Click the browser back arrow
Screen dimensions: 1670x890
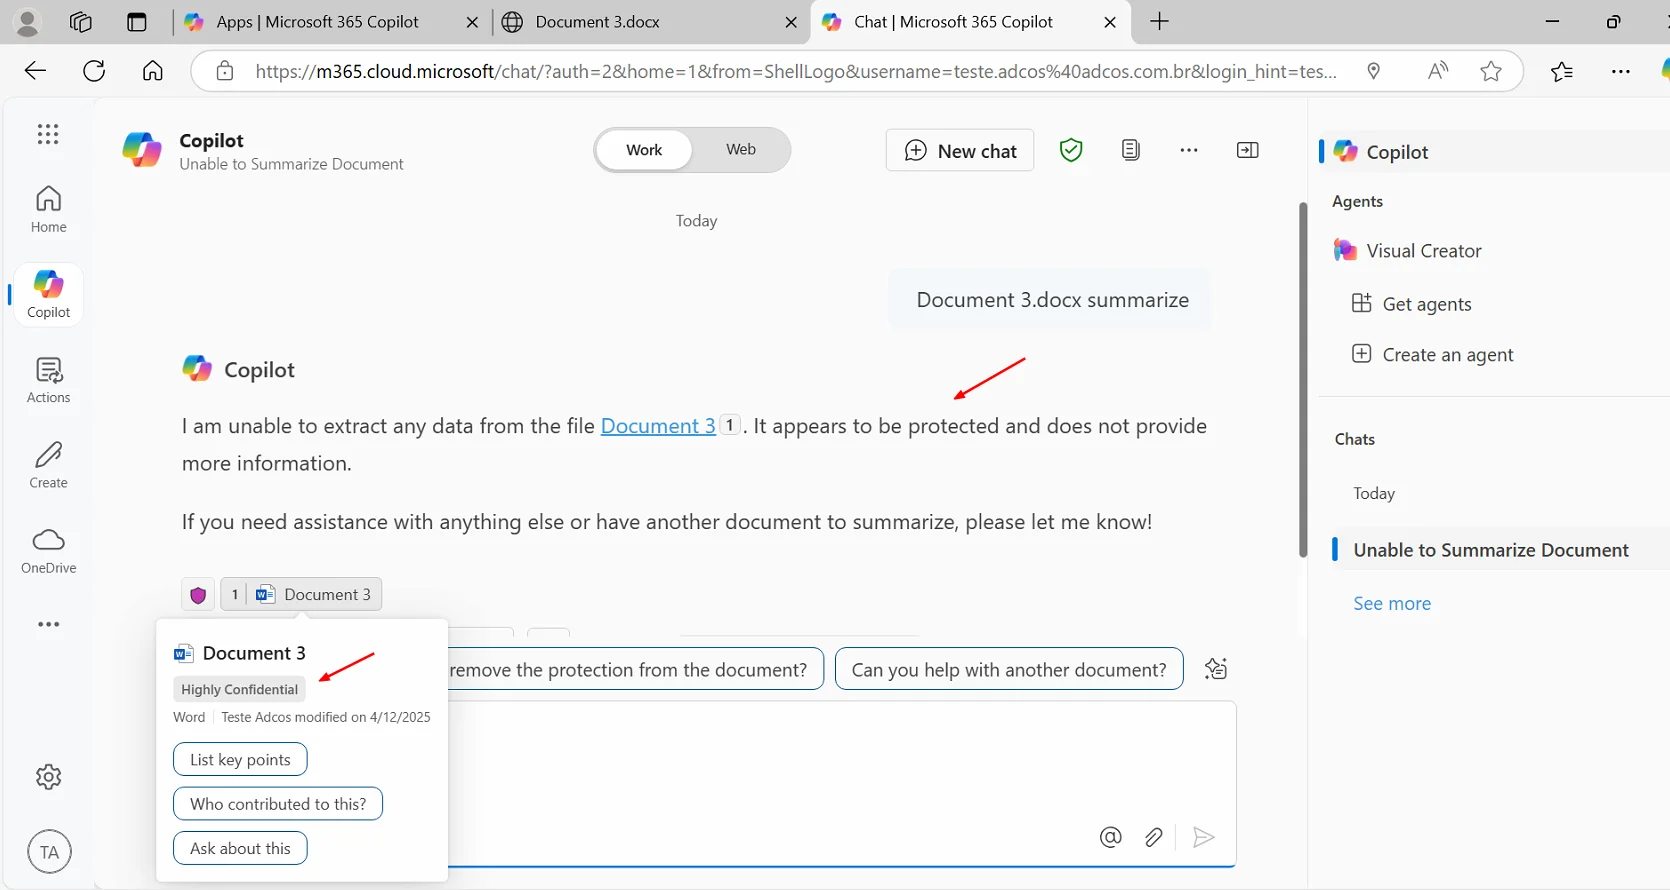pyautogui.click(x=35, y=71)
